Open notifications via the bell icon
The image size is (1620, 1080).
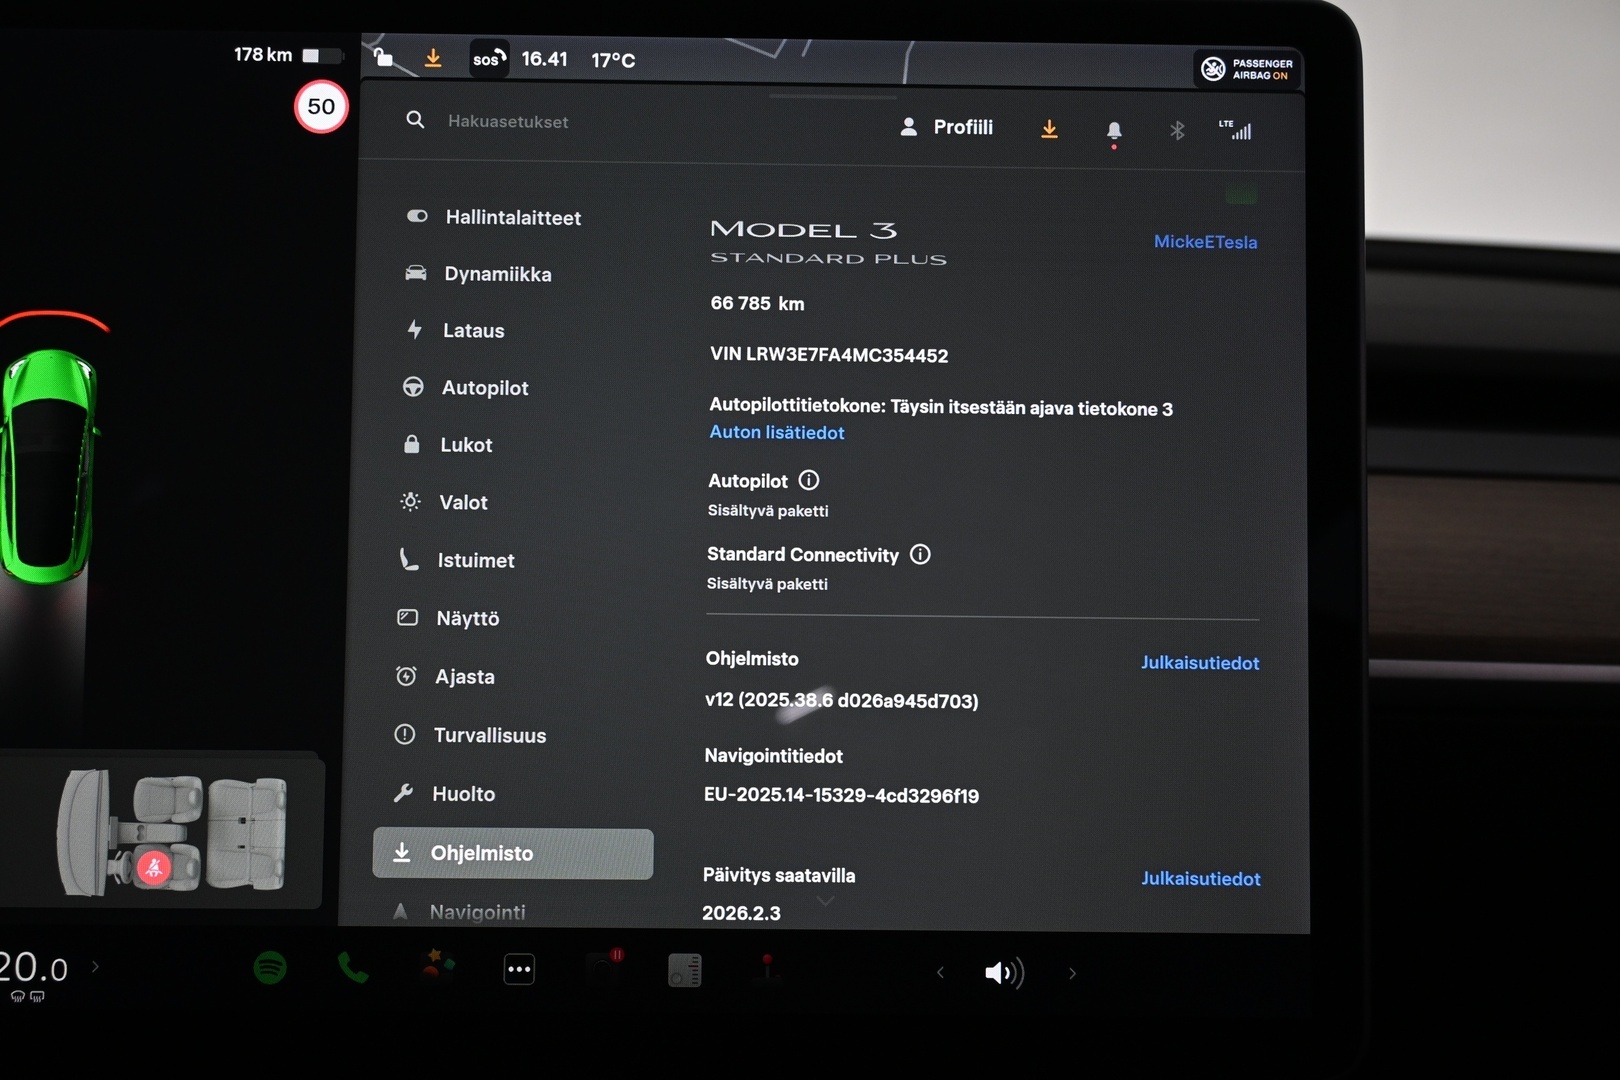click(1114, 130)
